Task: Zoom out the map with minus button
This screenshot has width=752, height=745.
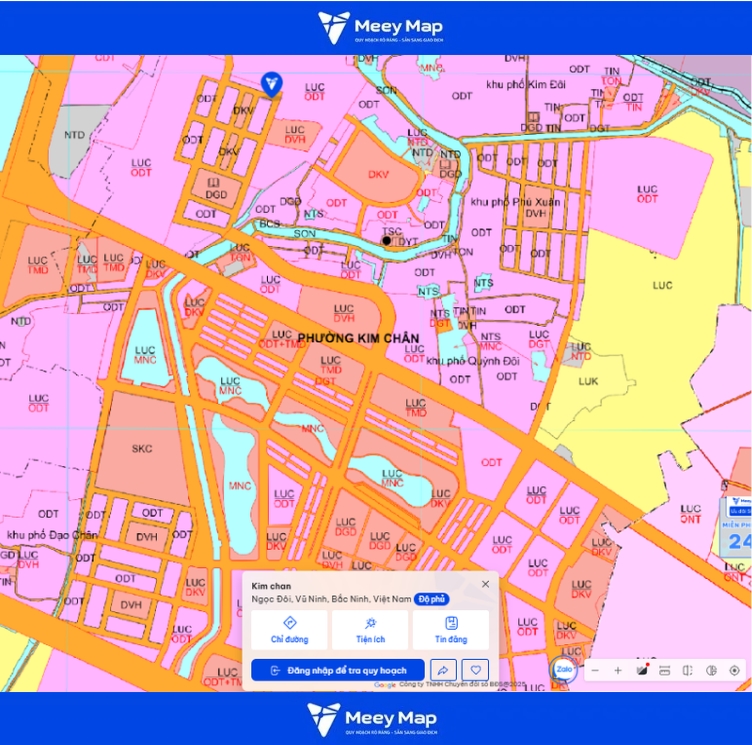Action: tap(595, 670)
